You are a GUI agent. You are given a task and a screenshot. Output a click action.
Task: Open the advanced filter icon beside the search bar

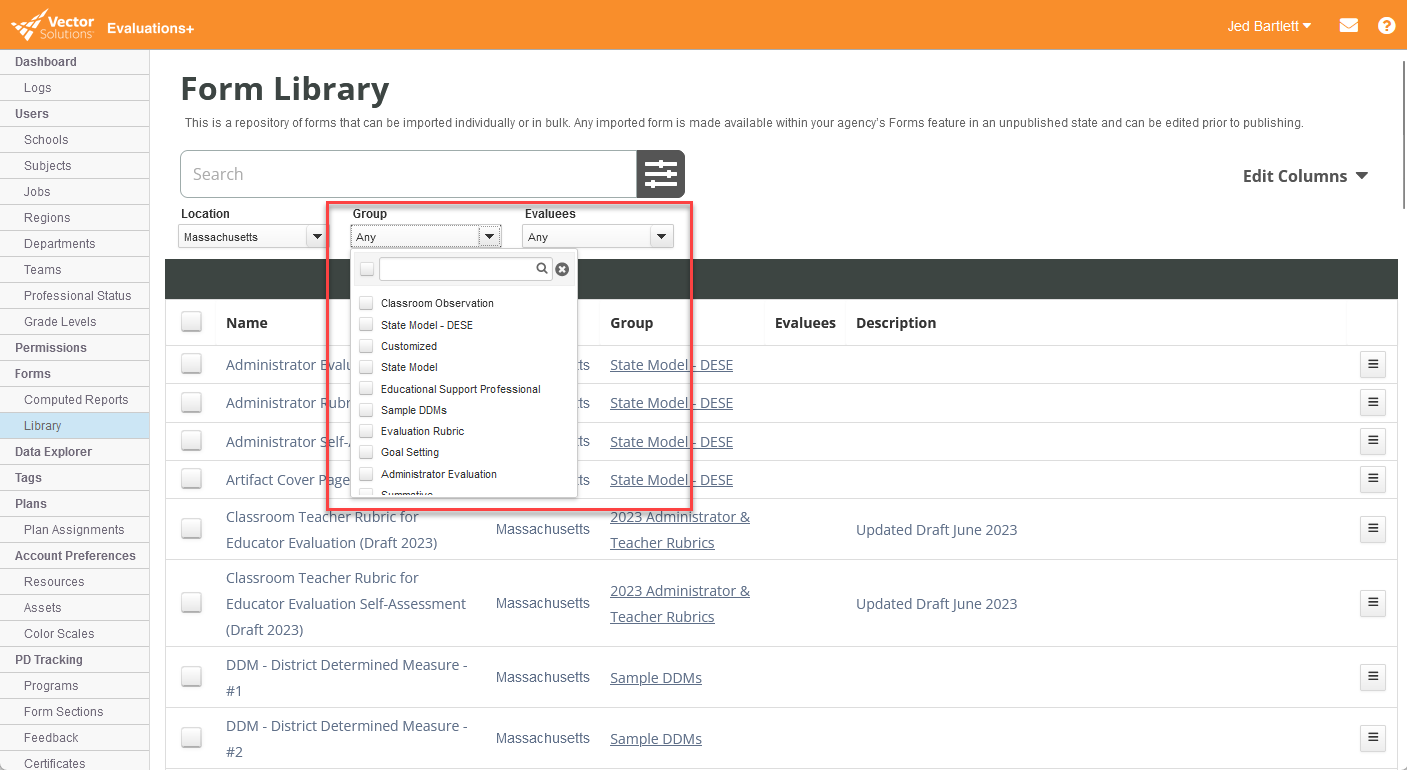click(660, 174)
